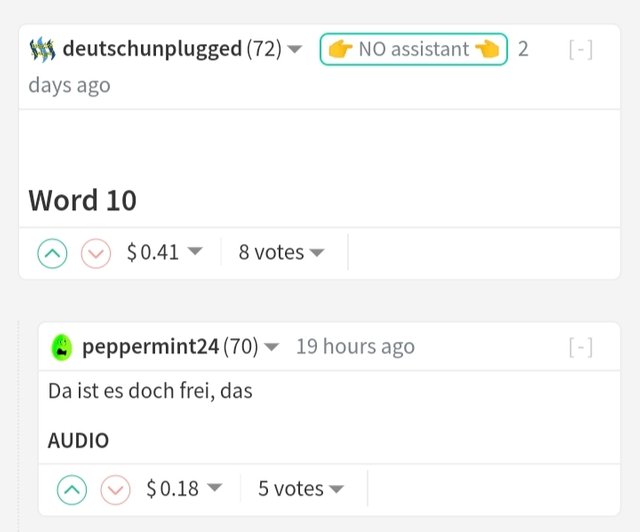Open payout details for $0.41
640x532 pixels.
click(x=164, y=252)
